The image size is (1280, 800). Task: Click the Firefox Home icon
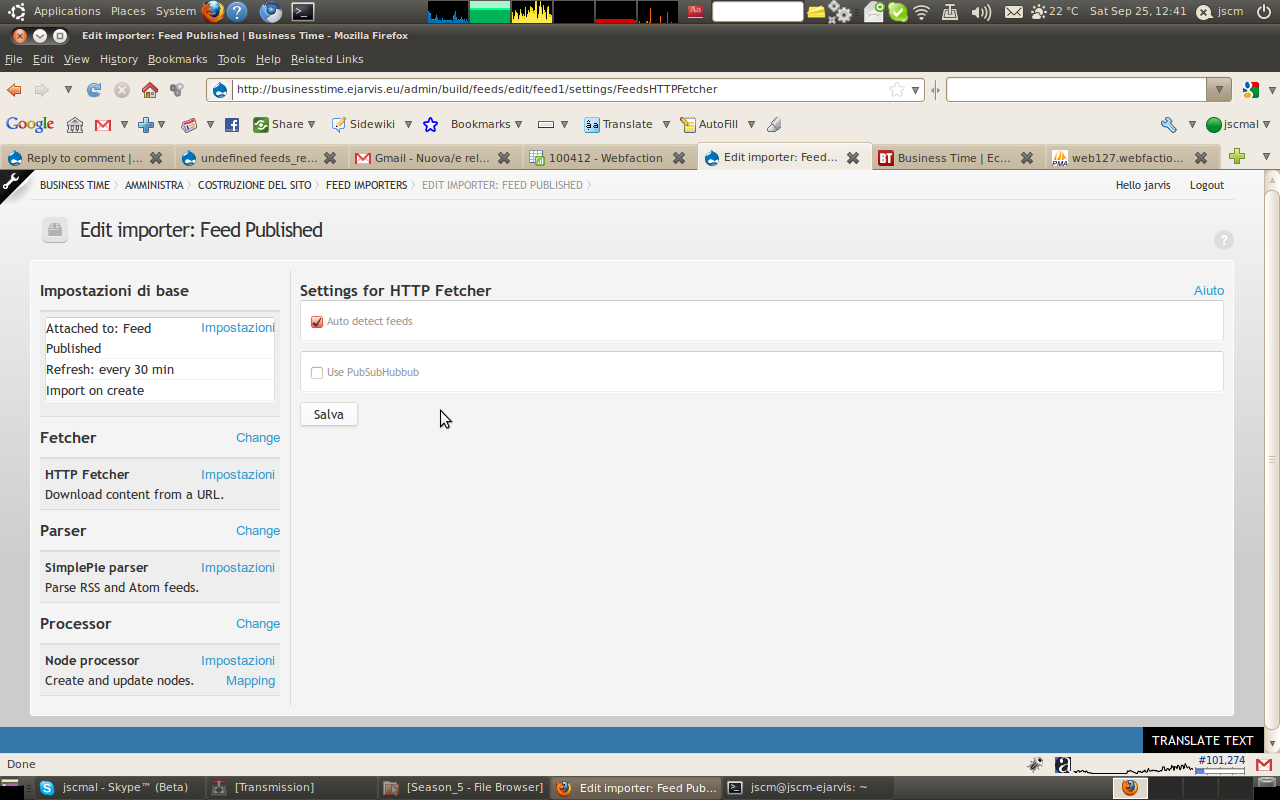point(150,89)
